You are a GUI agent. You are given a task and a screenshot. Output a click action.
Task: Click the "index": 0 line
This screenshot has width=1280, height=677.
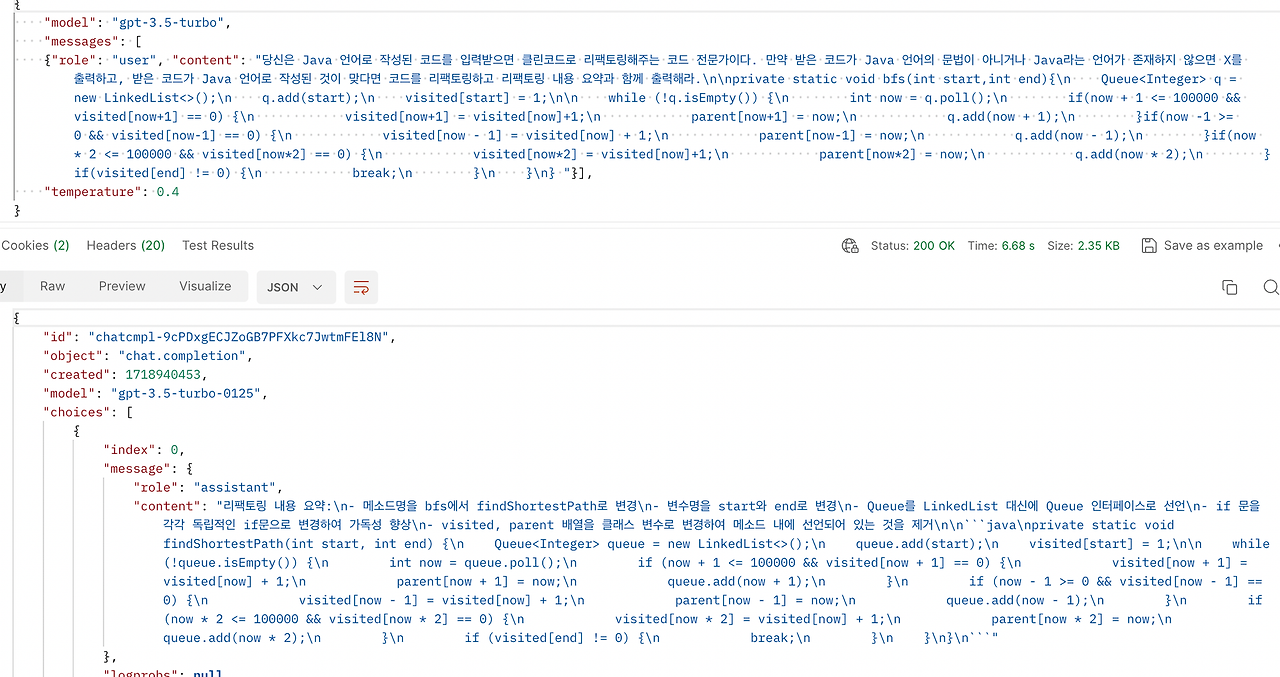144,450
